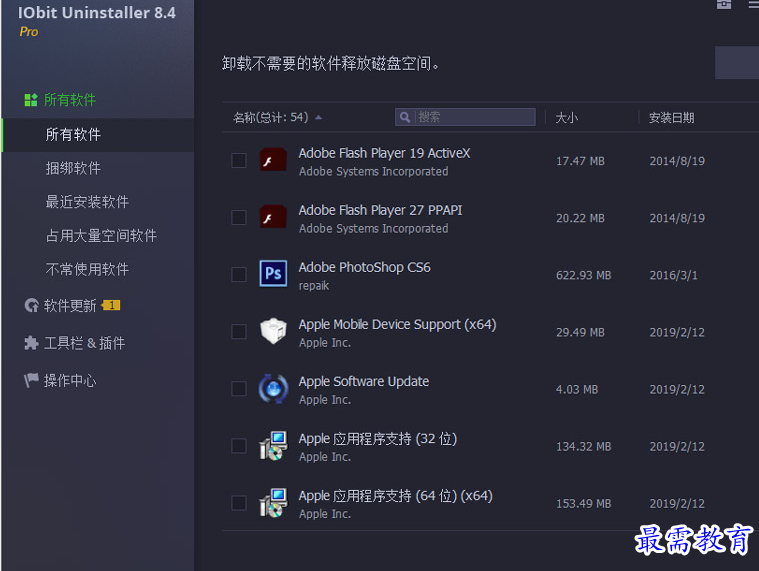Click publisher text repaik

314,286
